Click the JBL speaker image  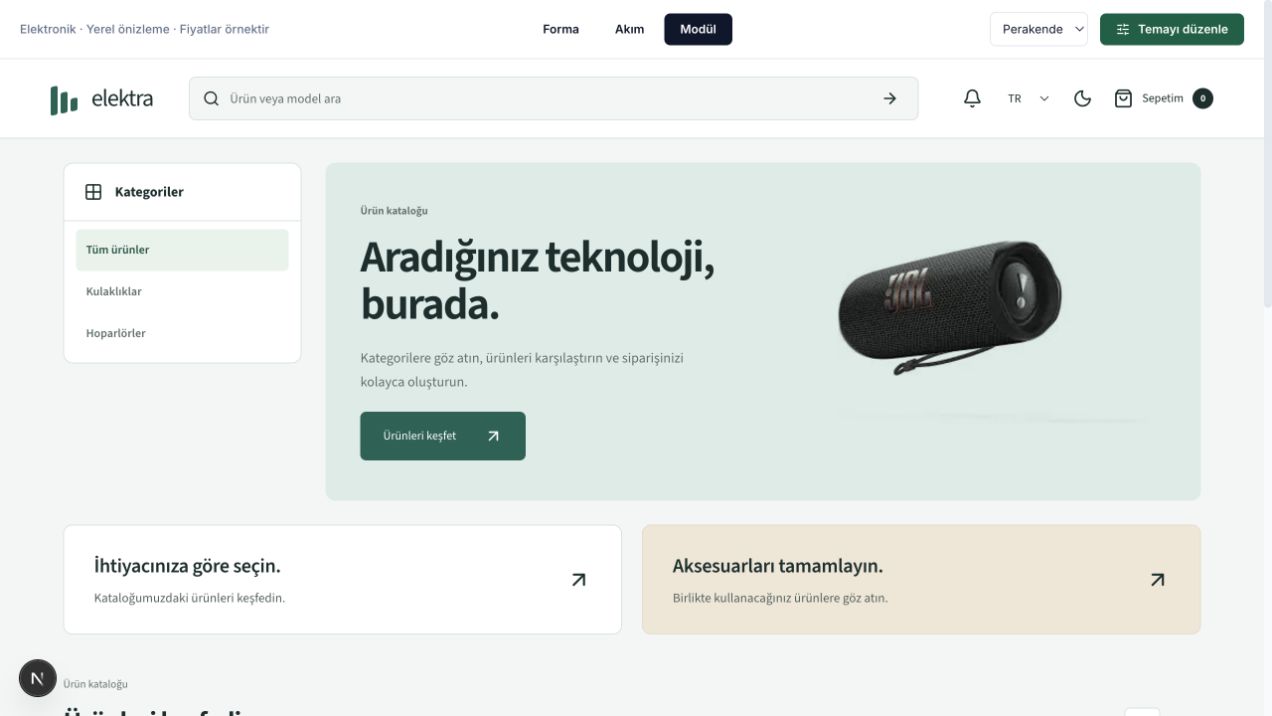948,308
